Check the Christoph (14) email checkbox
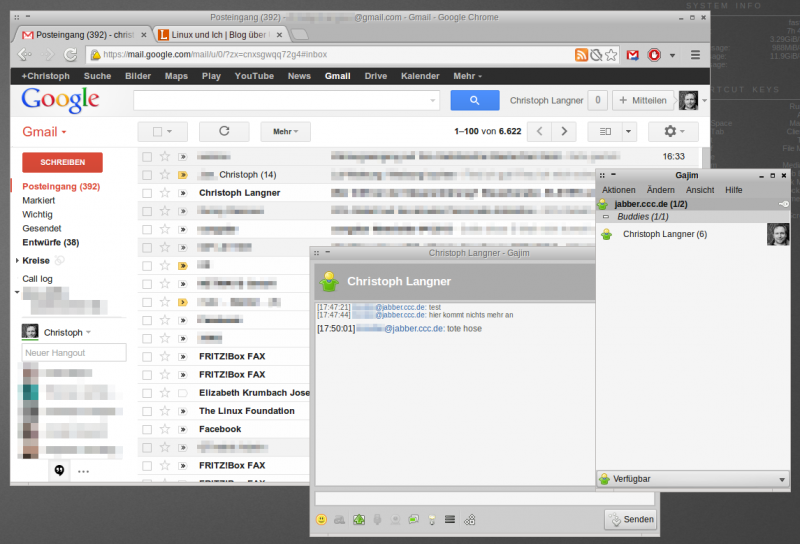Screen dimensions: 800x544 (147, 175)
